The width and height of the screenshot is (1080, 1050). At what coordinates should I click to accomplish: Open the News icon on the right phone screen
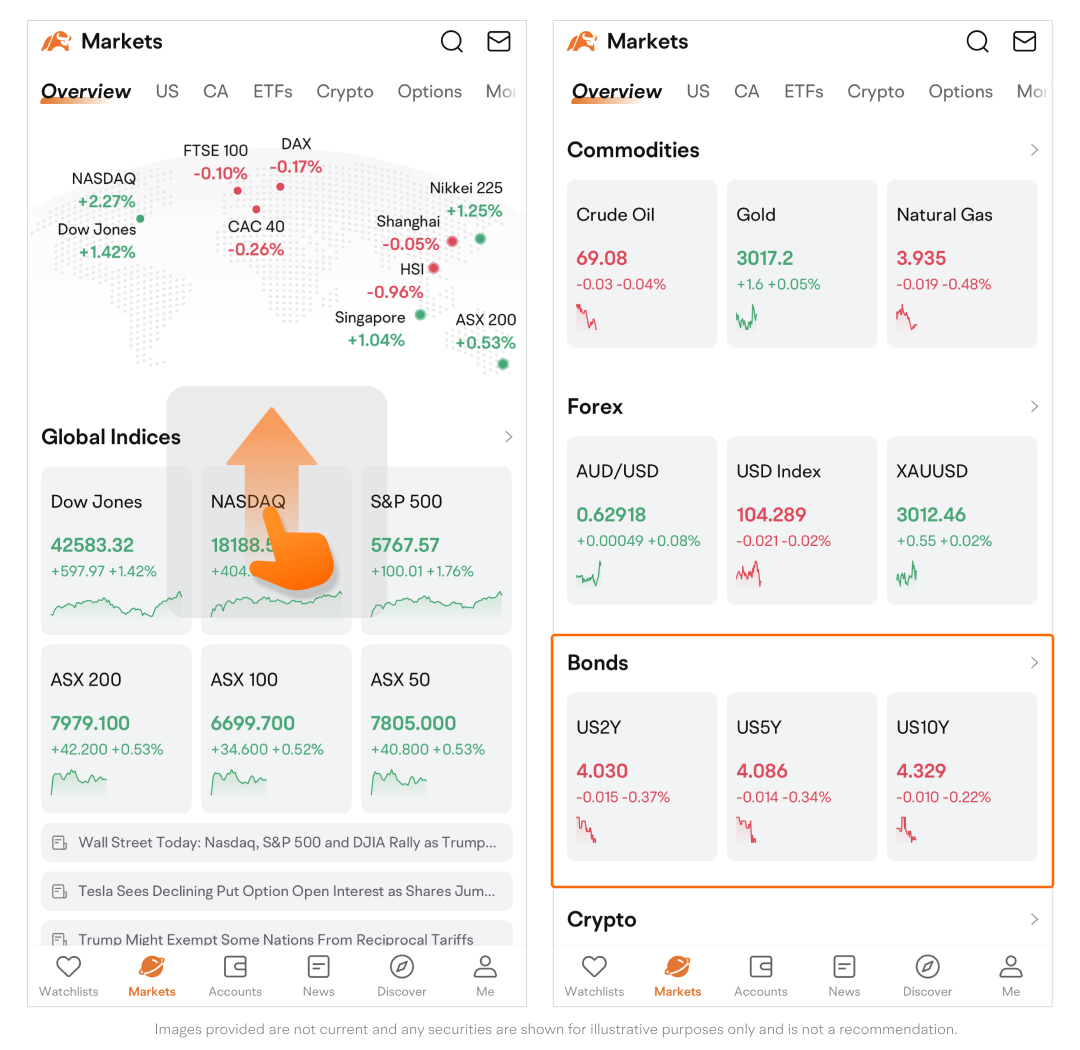pyautogui.click(x=844, y=967)
